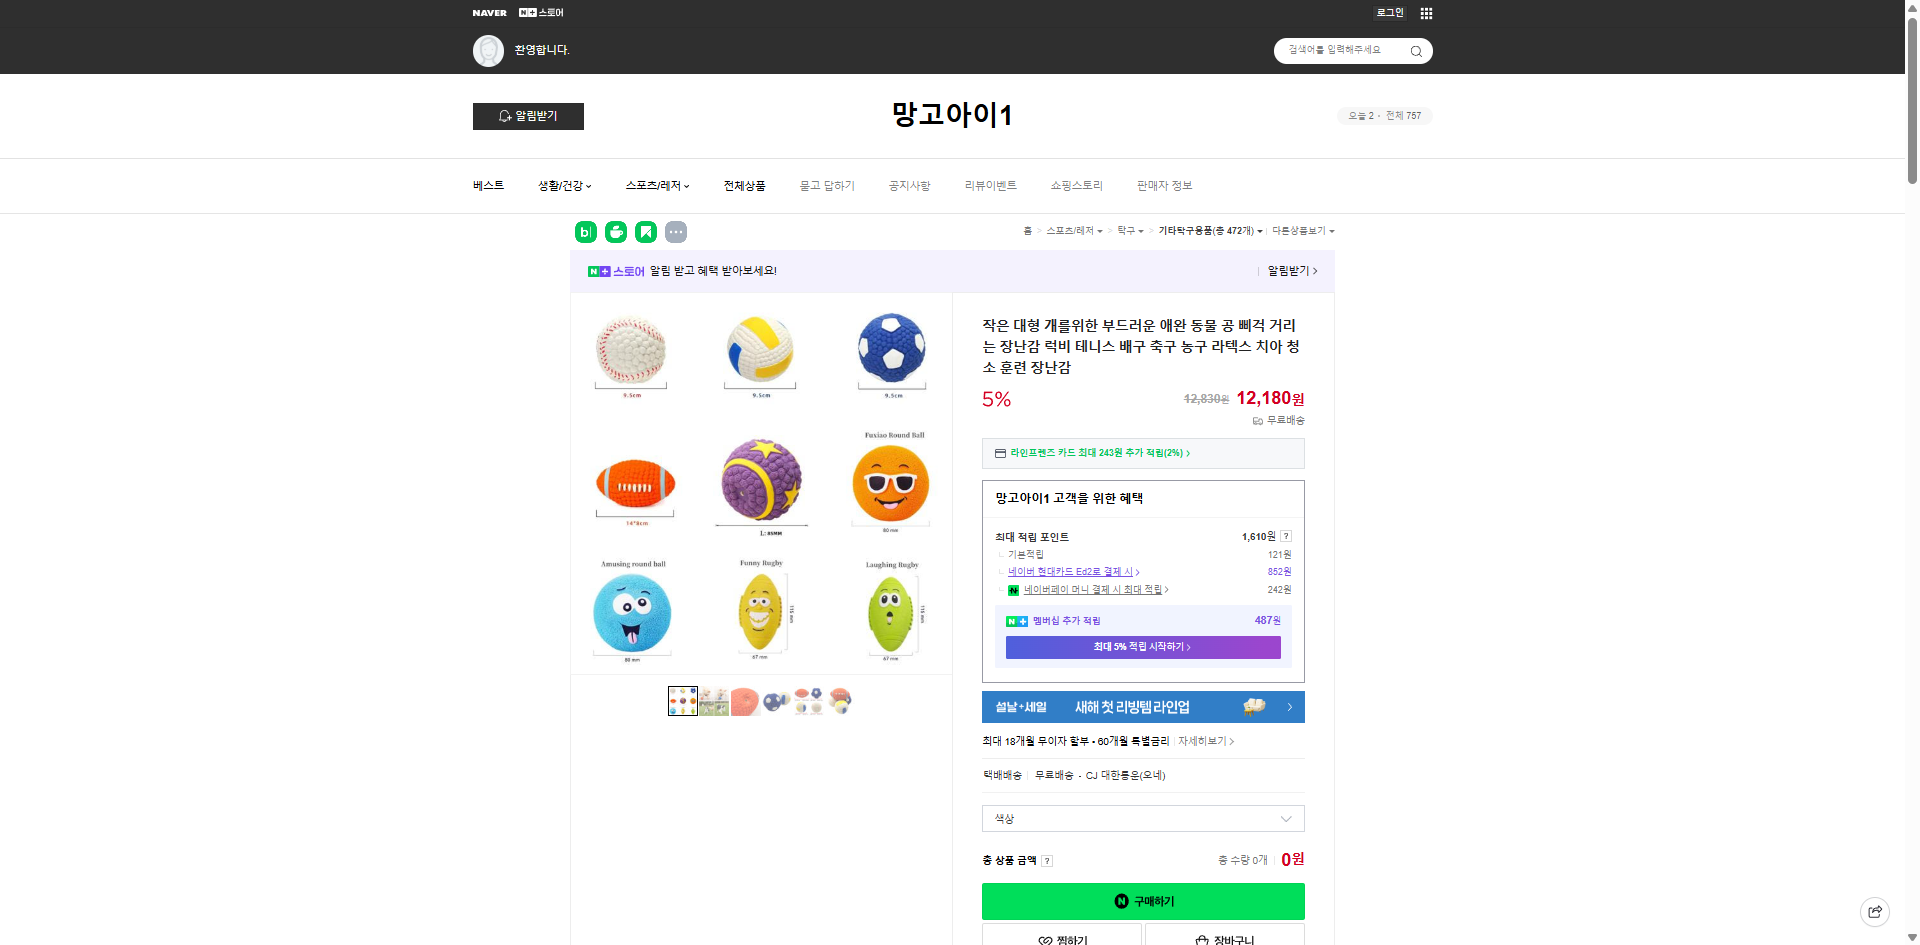This screenshot has height=945, width=1920.
Task: Share the product via Naver Cafe icon
Action: [614, 231]
